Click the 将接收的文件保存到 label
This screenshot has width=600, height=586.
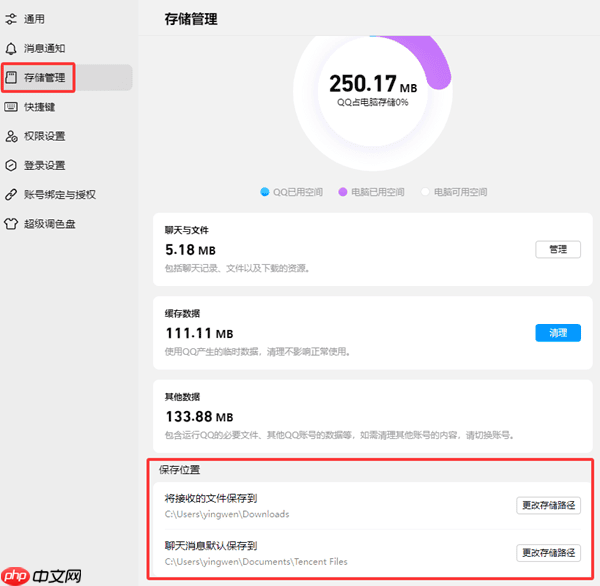click(x=210, y=498)
